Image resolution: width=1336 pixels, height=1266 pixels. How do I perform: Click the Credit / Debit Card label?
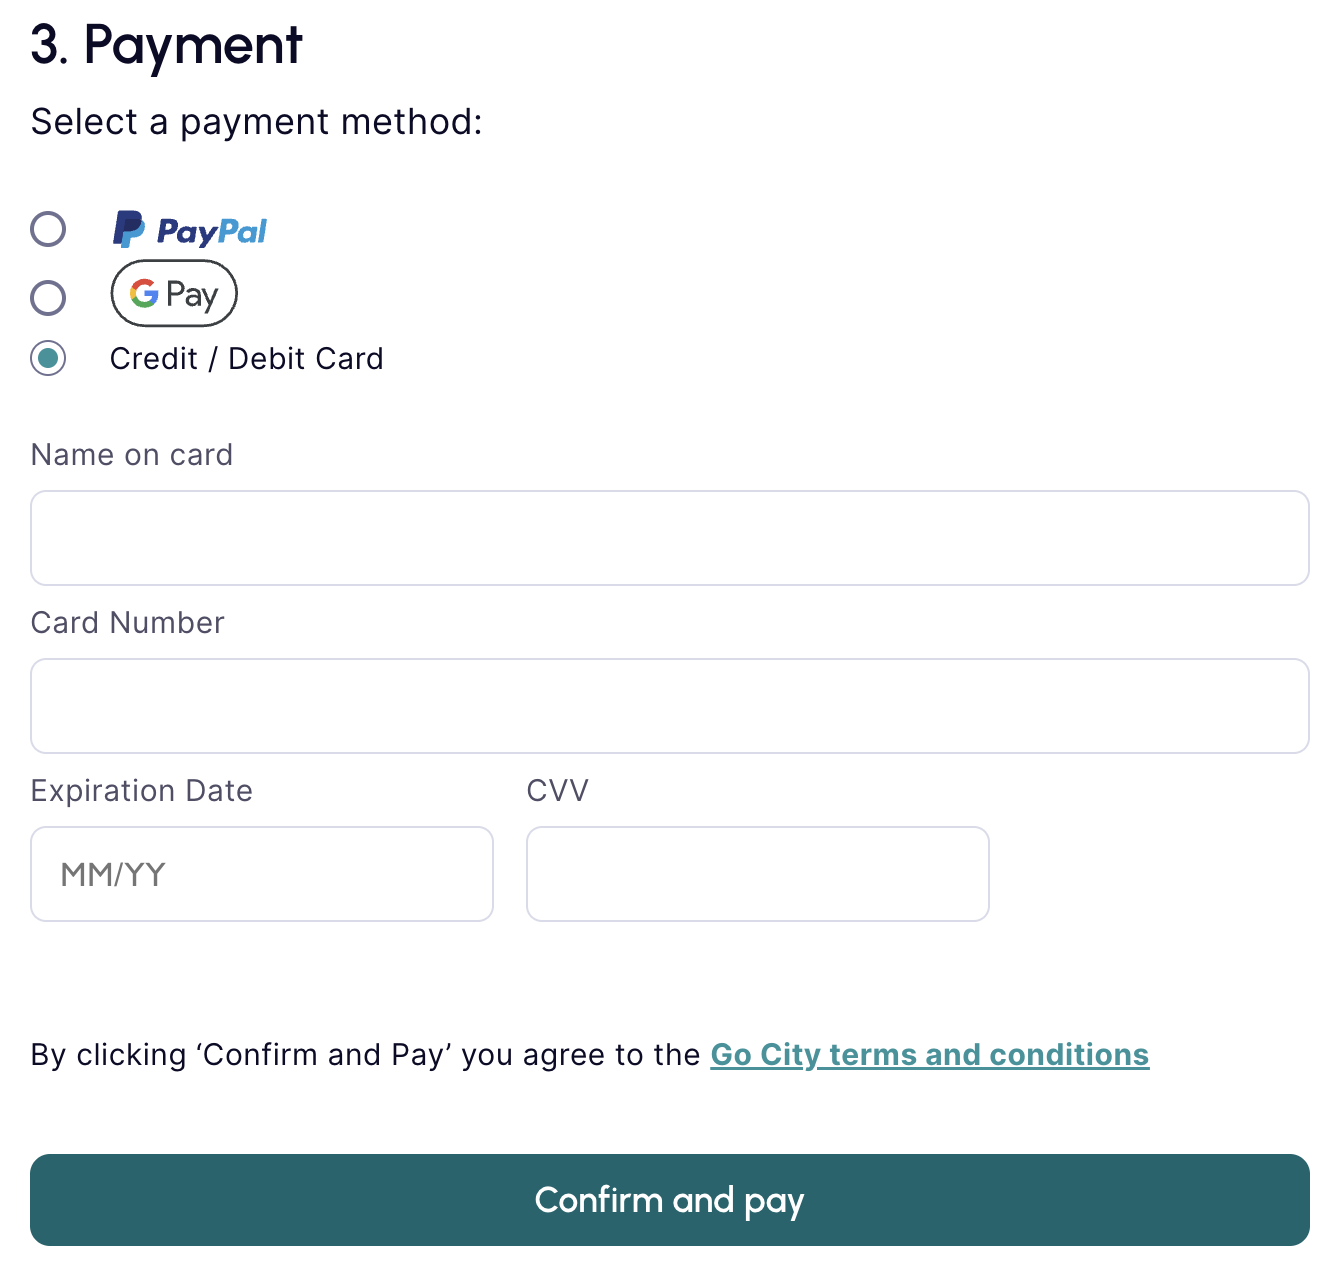pos(246,359)
